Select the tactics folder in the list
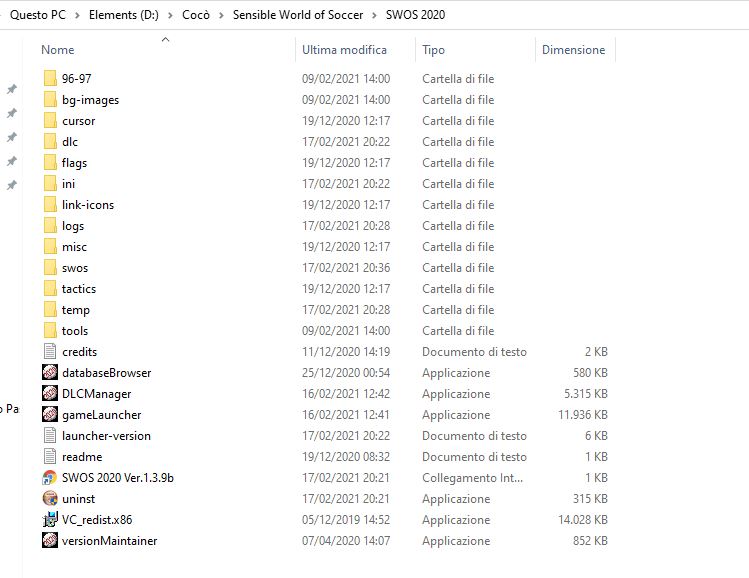 tap(79, 288)
